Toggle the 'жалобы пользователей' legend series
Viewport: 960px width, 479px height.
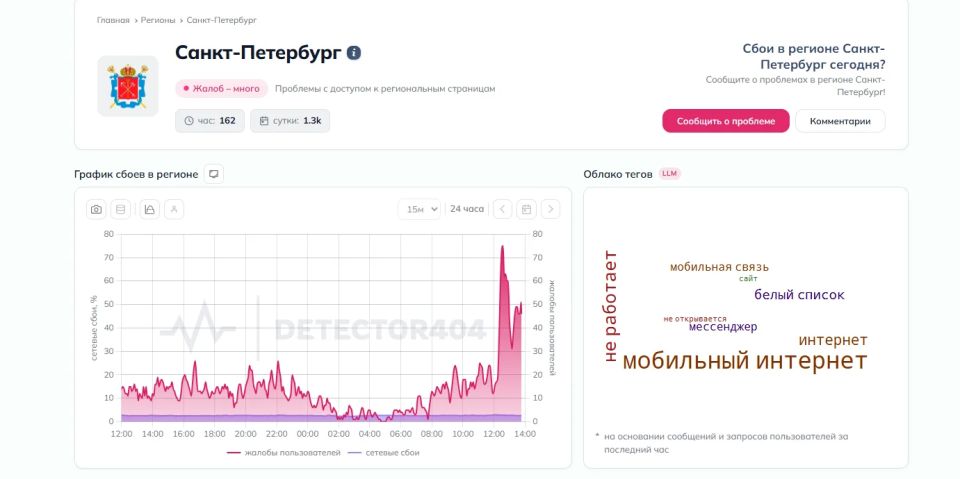[x=283, y=453]
